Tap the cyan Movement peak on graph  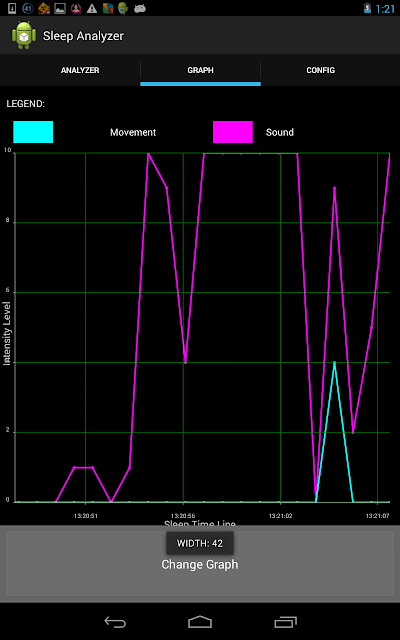click(334, 362)
